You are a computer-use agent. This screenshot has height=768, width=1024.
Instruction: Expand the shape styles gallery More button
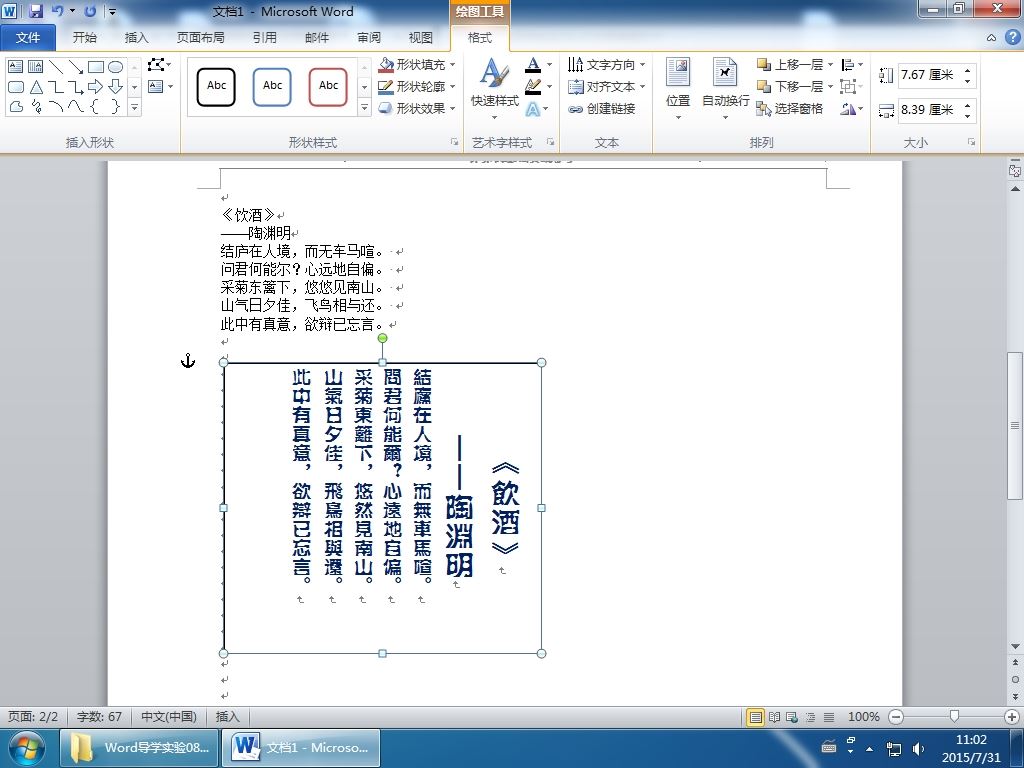364,108
